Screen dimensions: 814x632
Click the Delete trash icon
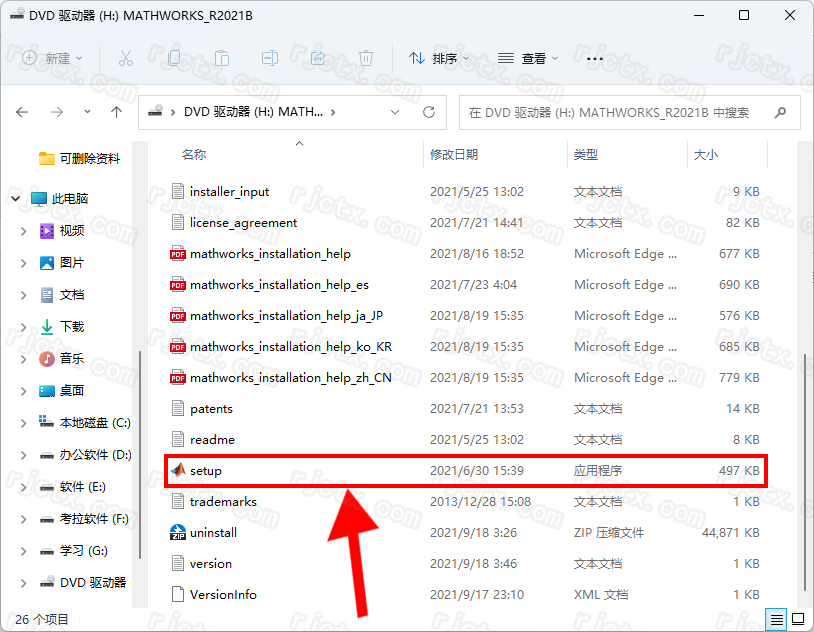pos(366,58)
